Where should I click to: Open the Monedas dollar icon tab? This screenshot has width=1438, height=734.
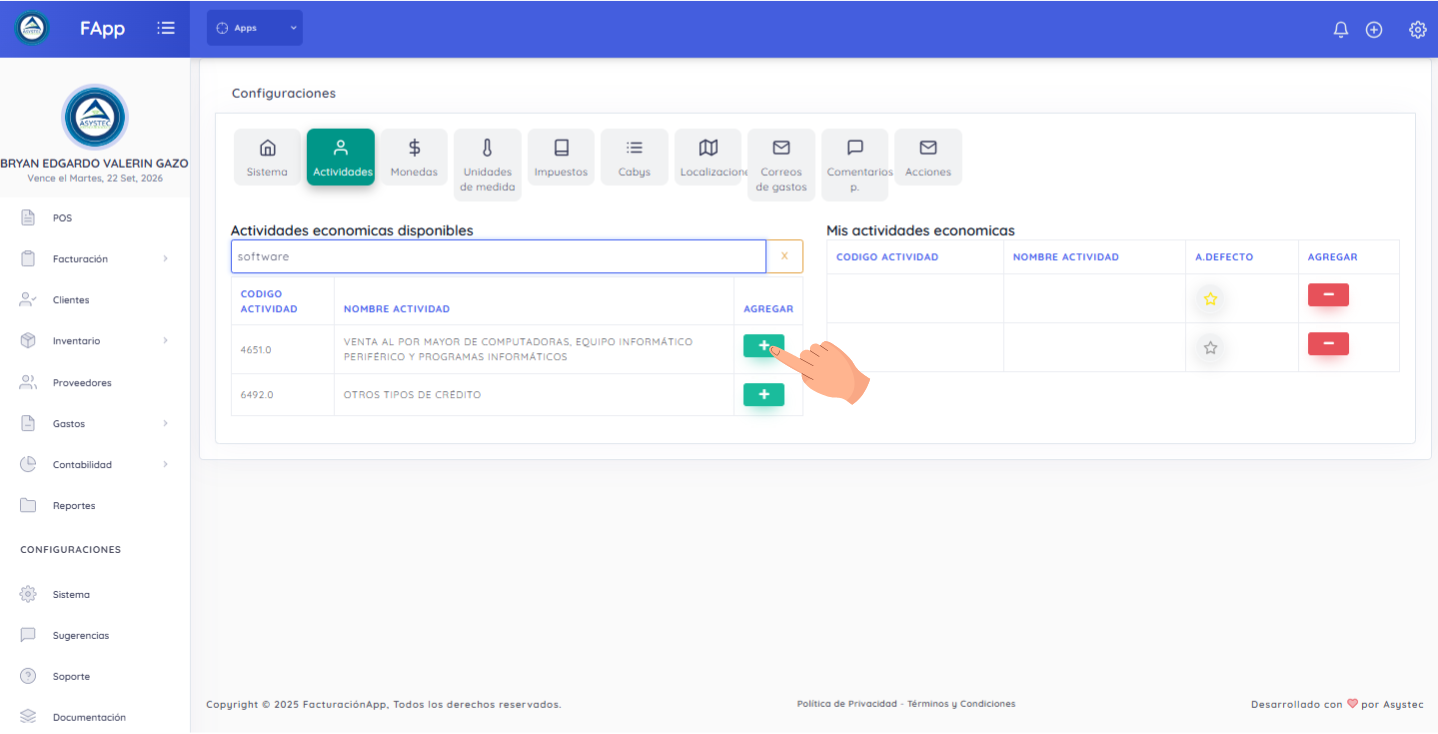(414, 157)
